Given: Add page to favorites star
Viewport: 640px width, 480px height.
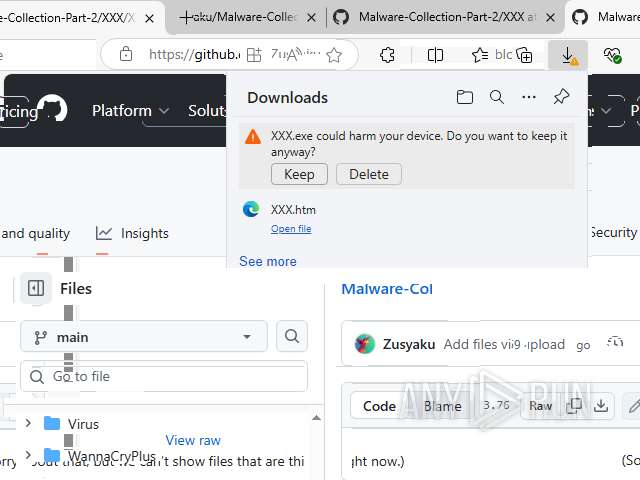Looking at the screenshot, I should (x=334, y=55).
